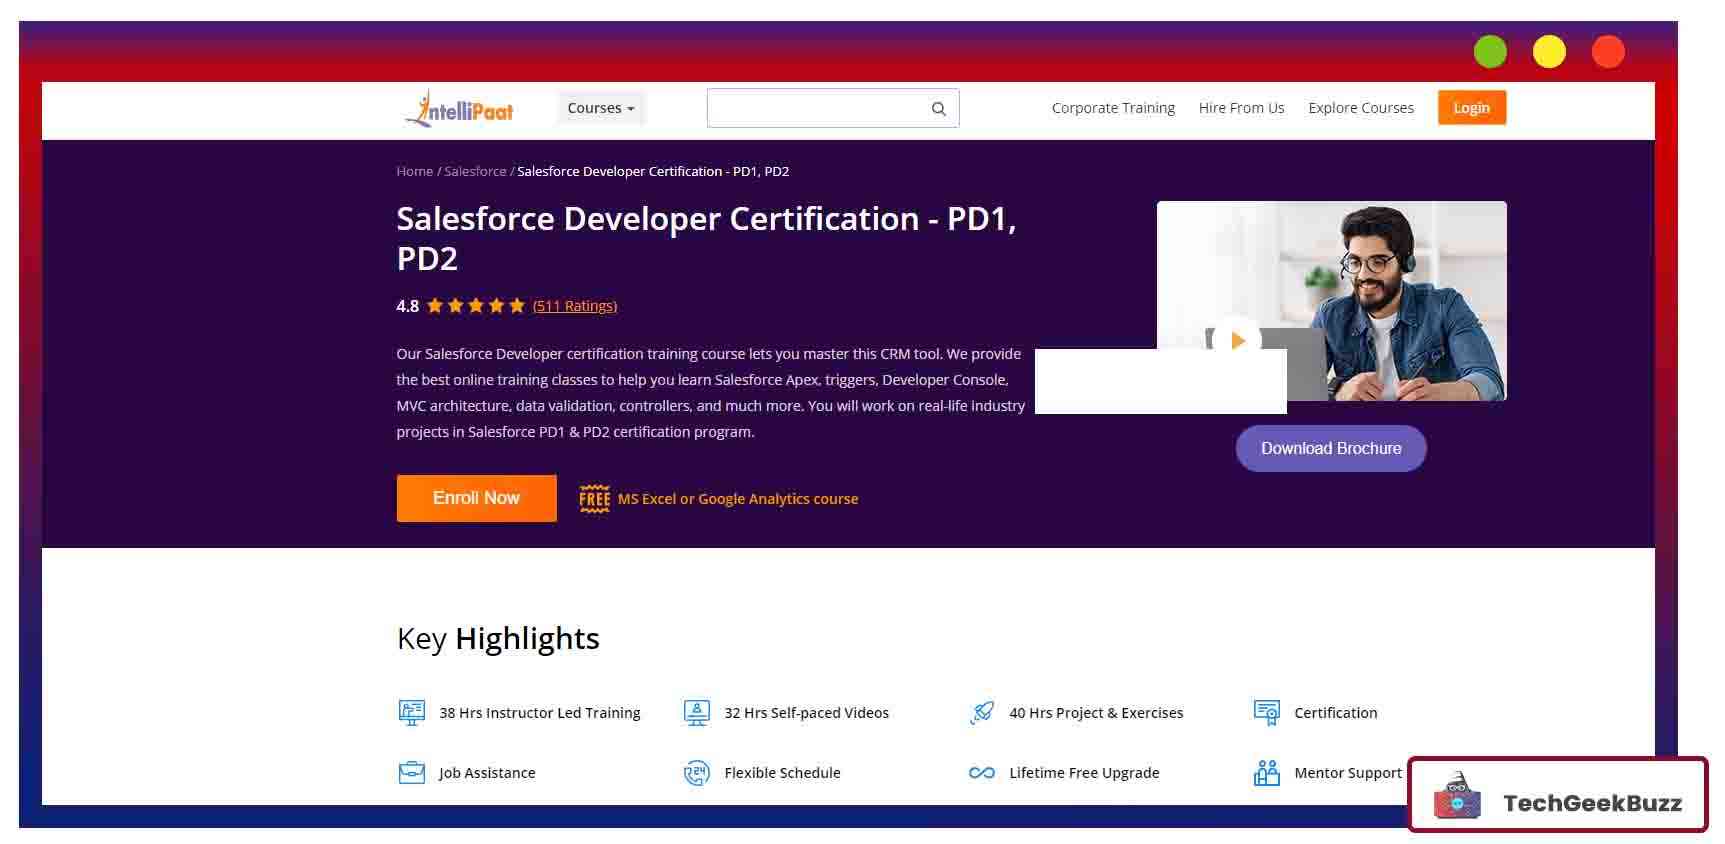Open Corporate Training in navigation
Screen dimensions: 1725x844
(x=1113, y=108)
